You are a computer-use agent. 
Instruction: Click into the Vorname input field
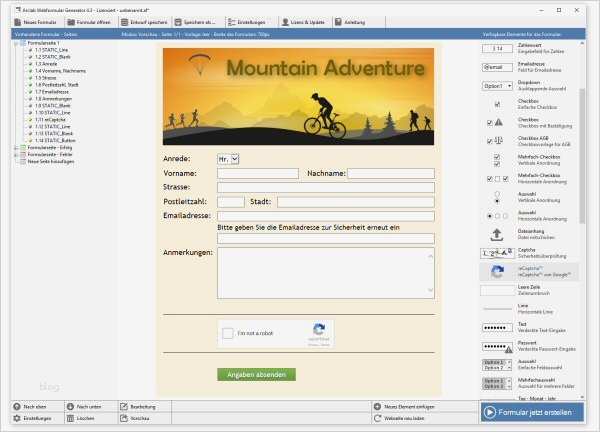[x=258, y=174]
